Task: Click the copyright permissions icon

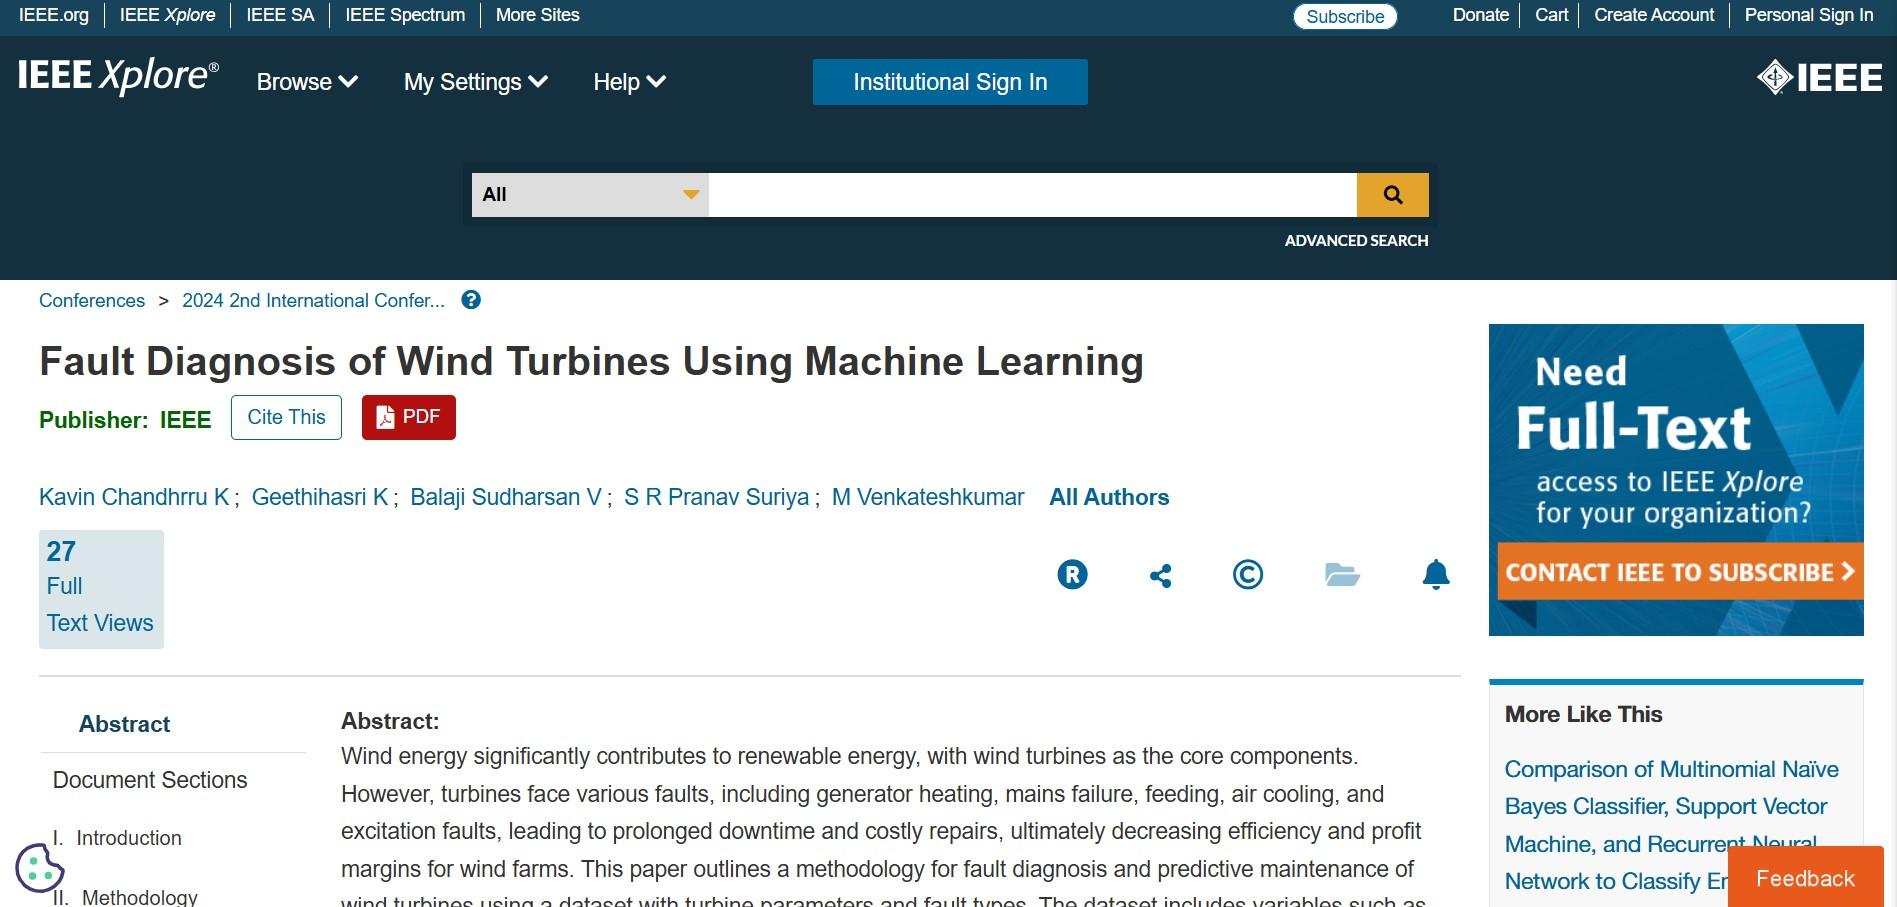Action: click(x=1247, y=575)
